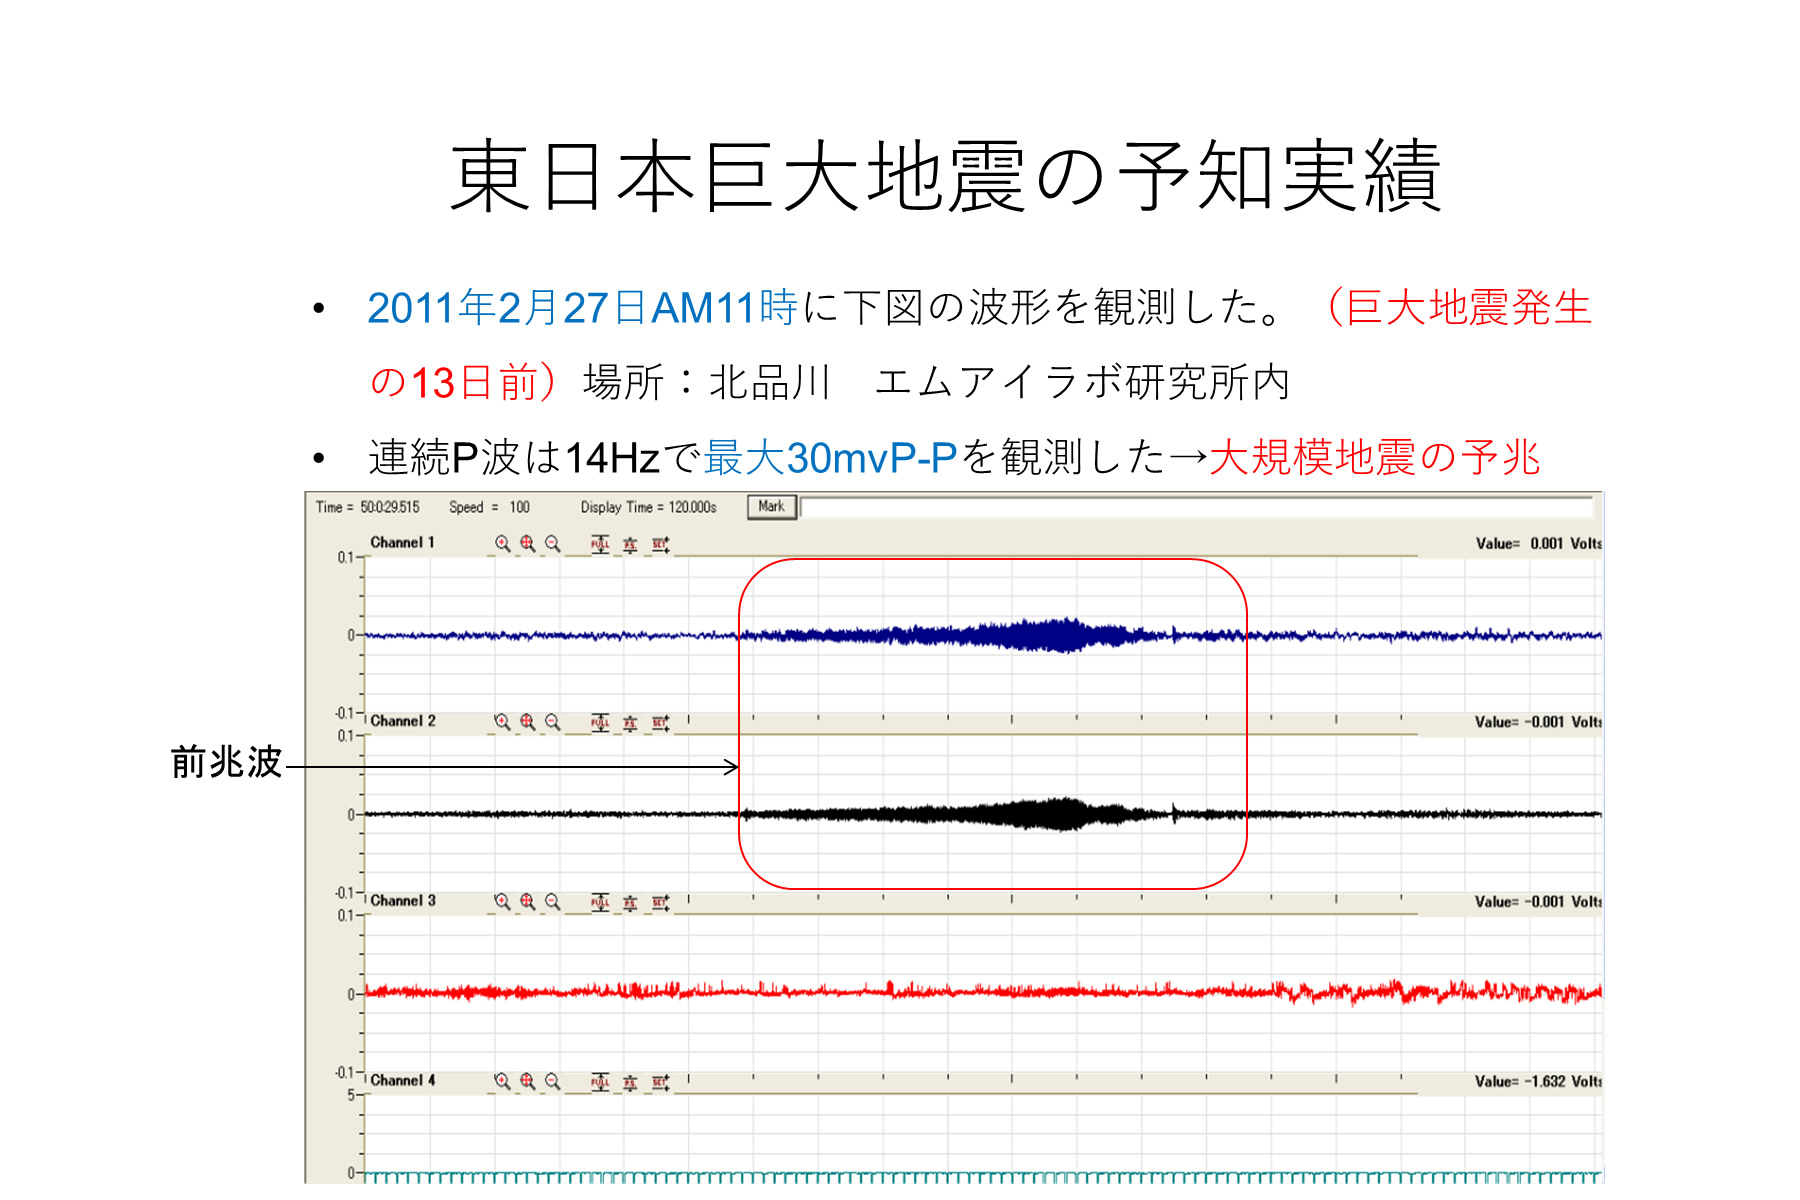
Task: Zoom in on Channel 2 waveform
Action: click(502, 722)
